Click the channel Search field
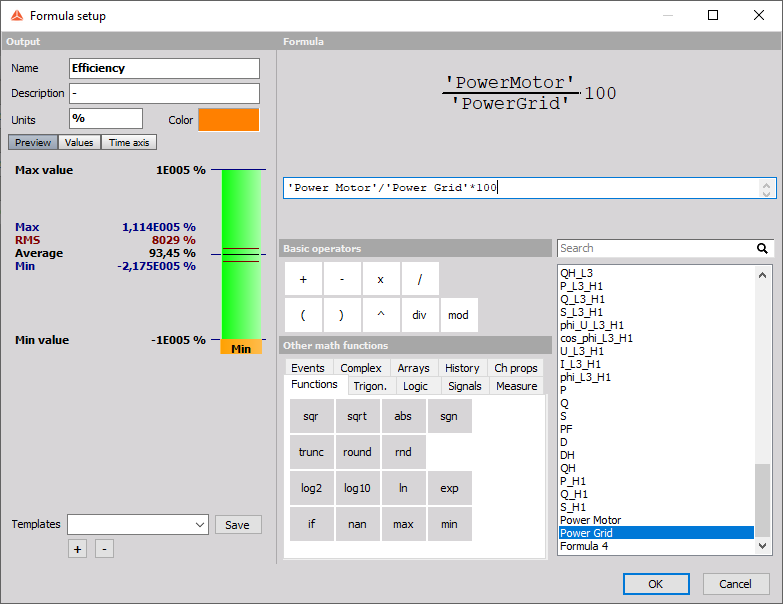The image size is (783, 604). [657, 248]
